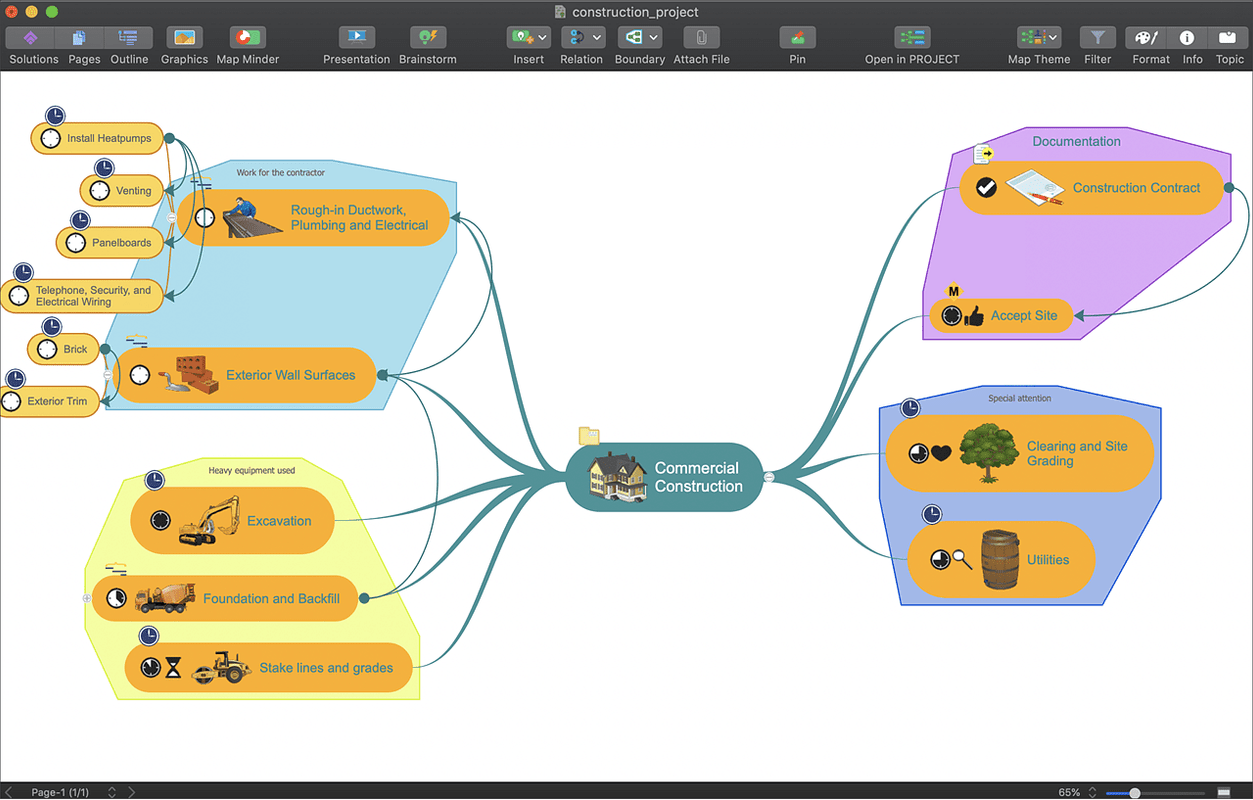The height and width of the screenshot is (800, 1253).
Task: Select the Telephone, Security, and Electrical Wiring topic
Action: [82, 296]
